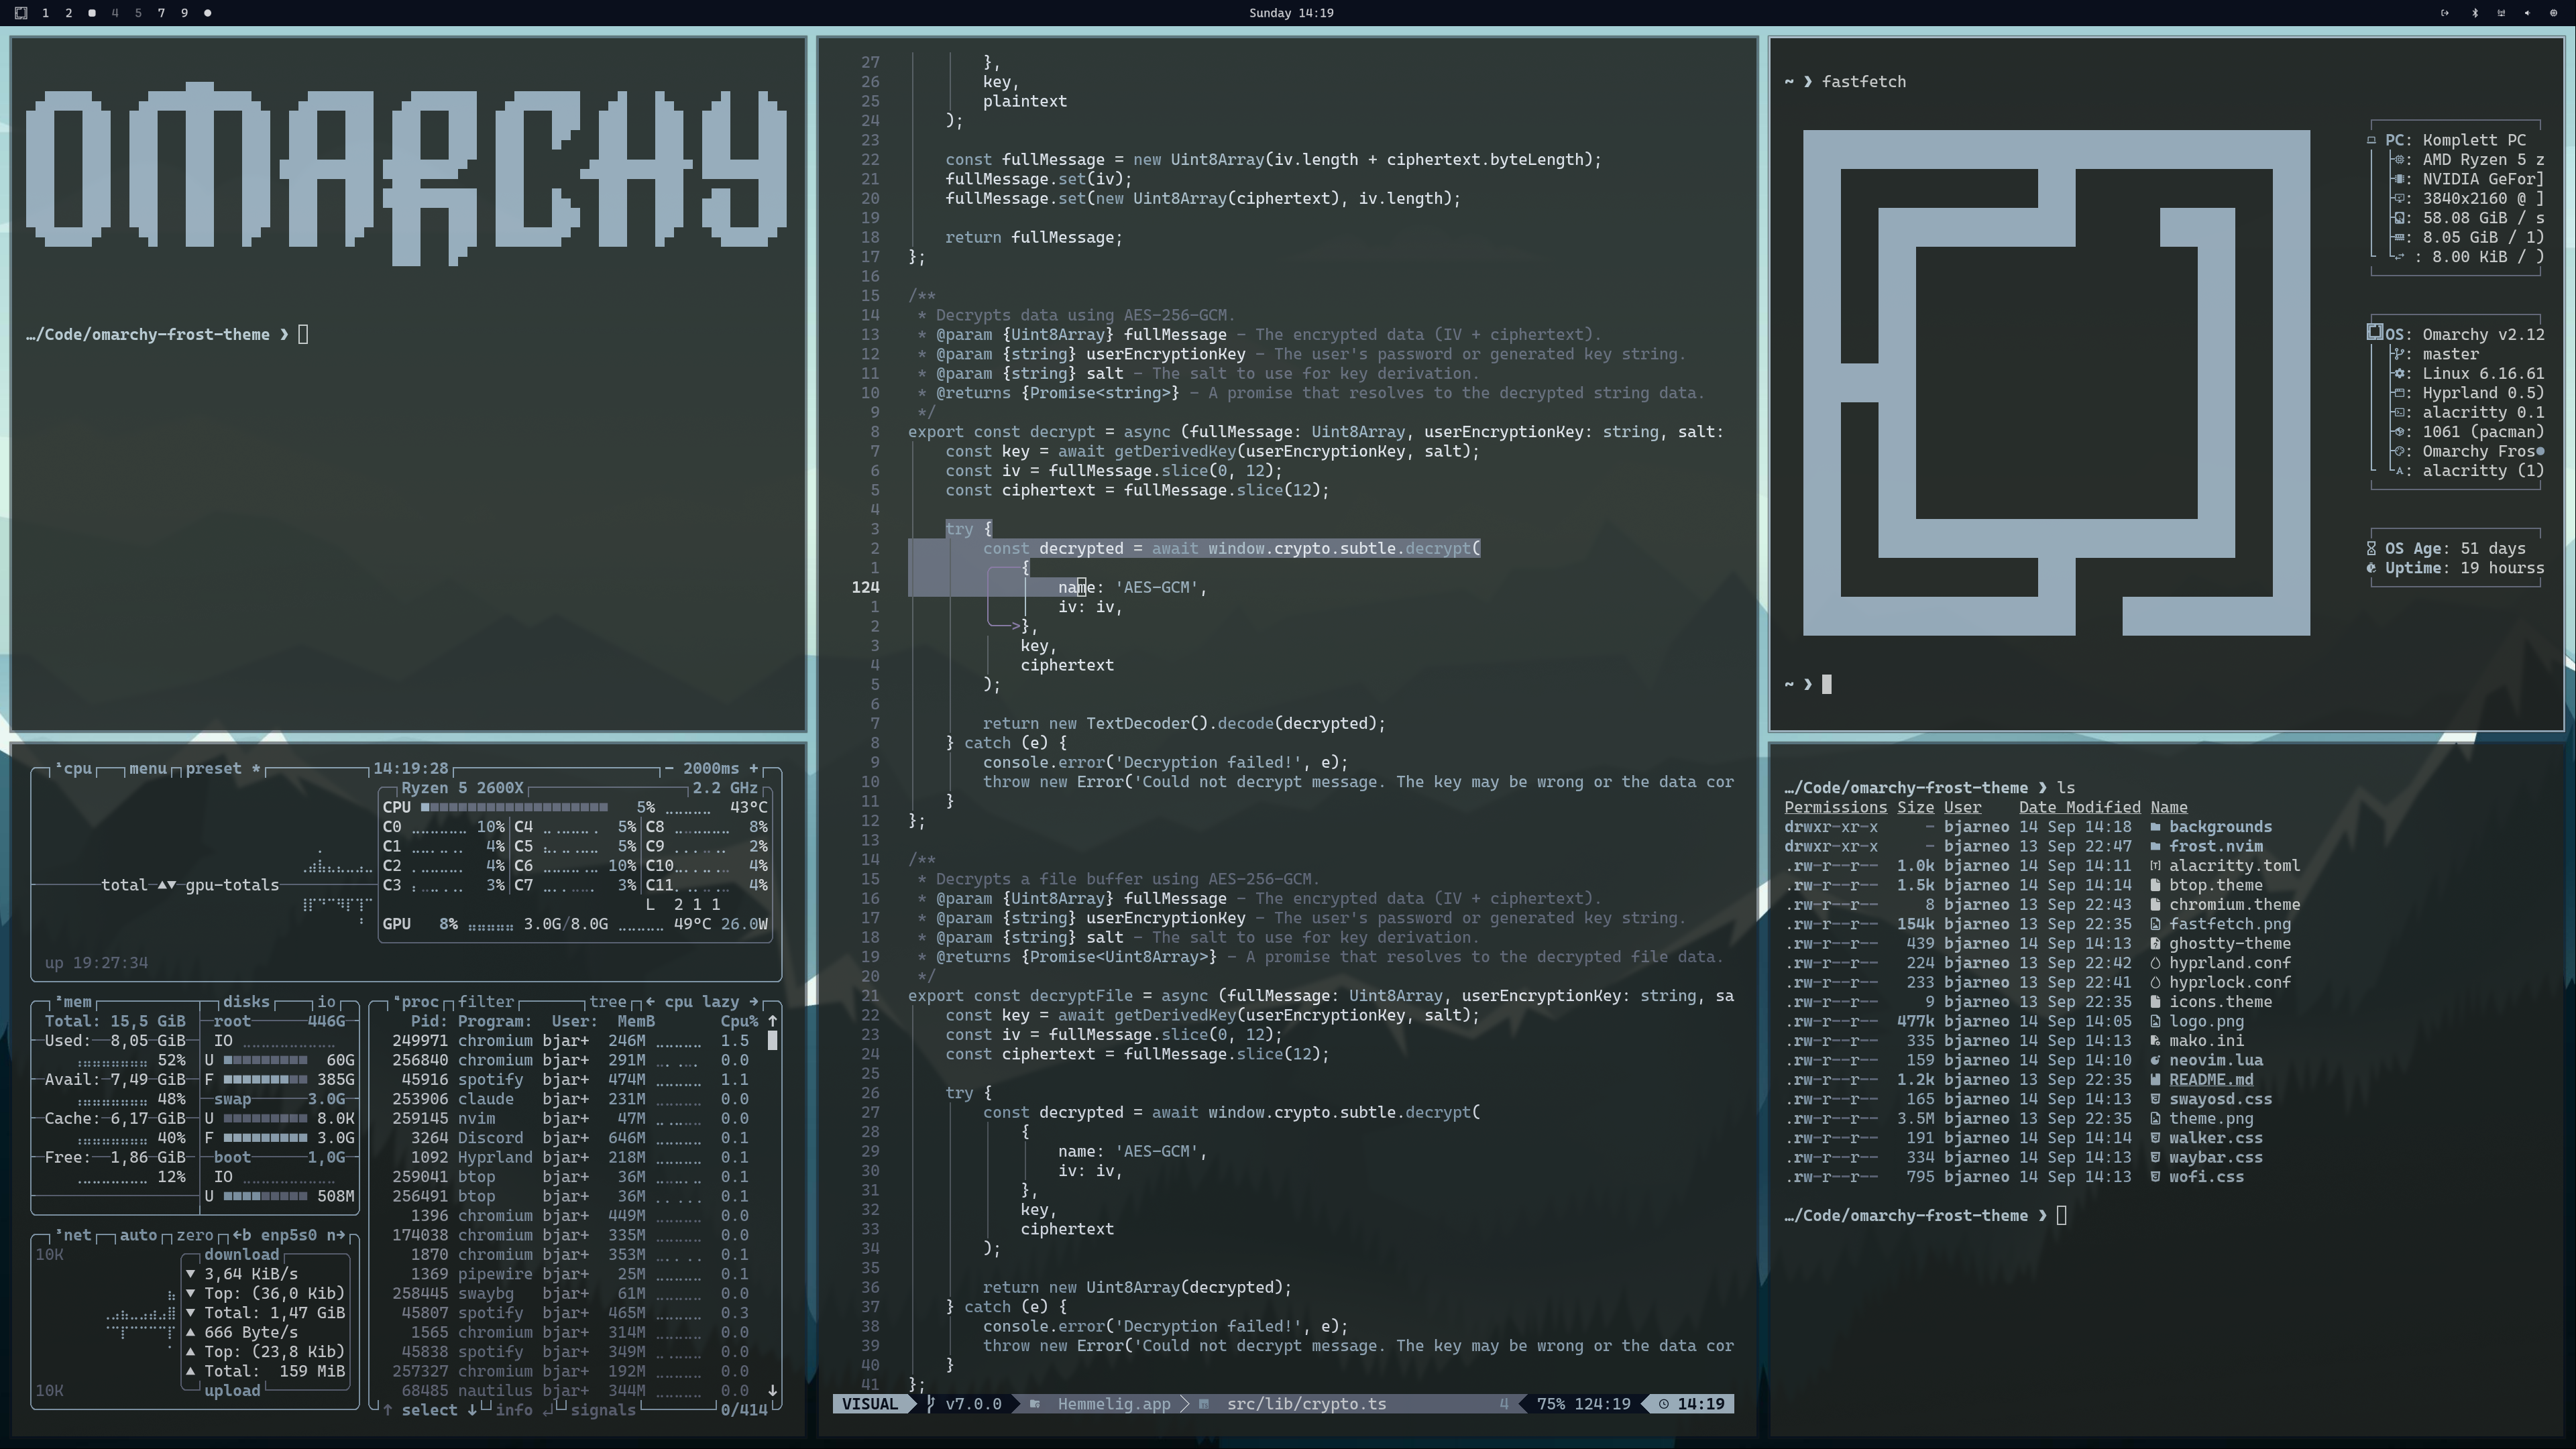Click filter in btop proc panel

click(486, 1002)
